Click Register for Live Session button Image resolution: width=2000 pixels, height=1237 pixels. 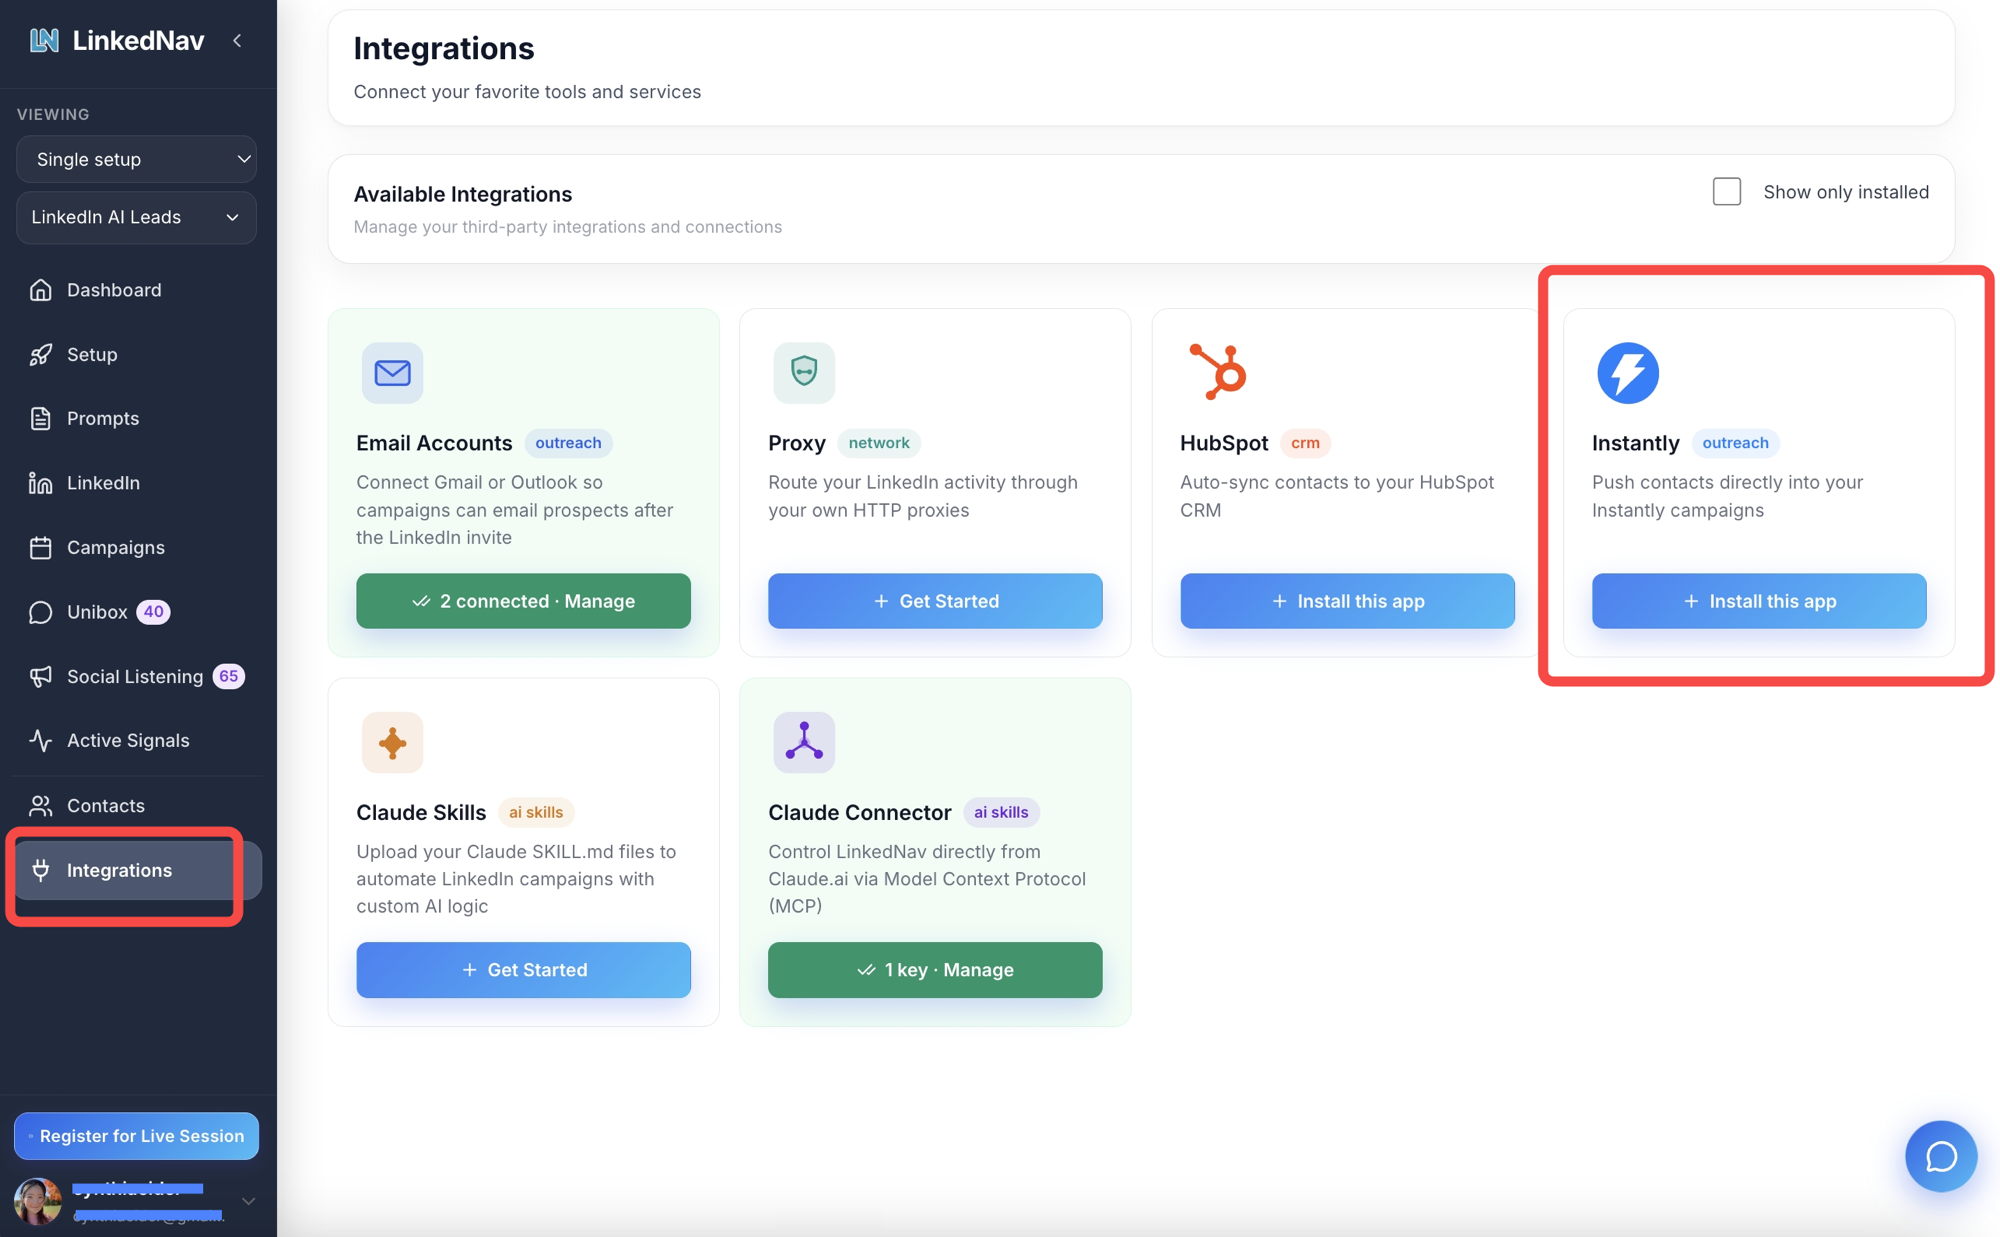[136, 1136]
